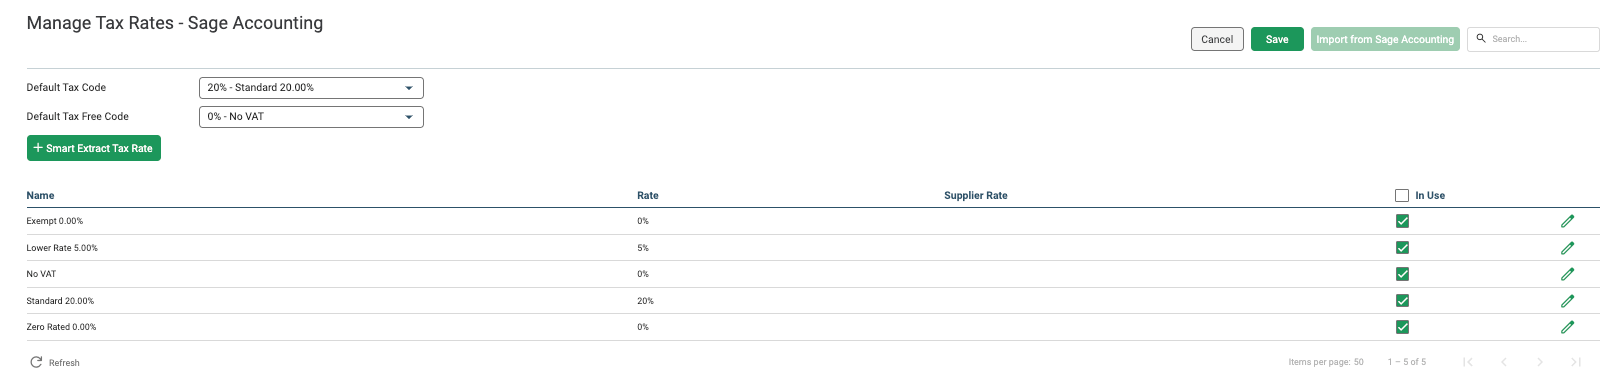Edit the Zero Rated 0.00% row
Screen dimensions: 1608x382
[x=1567, y=327]
